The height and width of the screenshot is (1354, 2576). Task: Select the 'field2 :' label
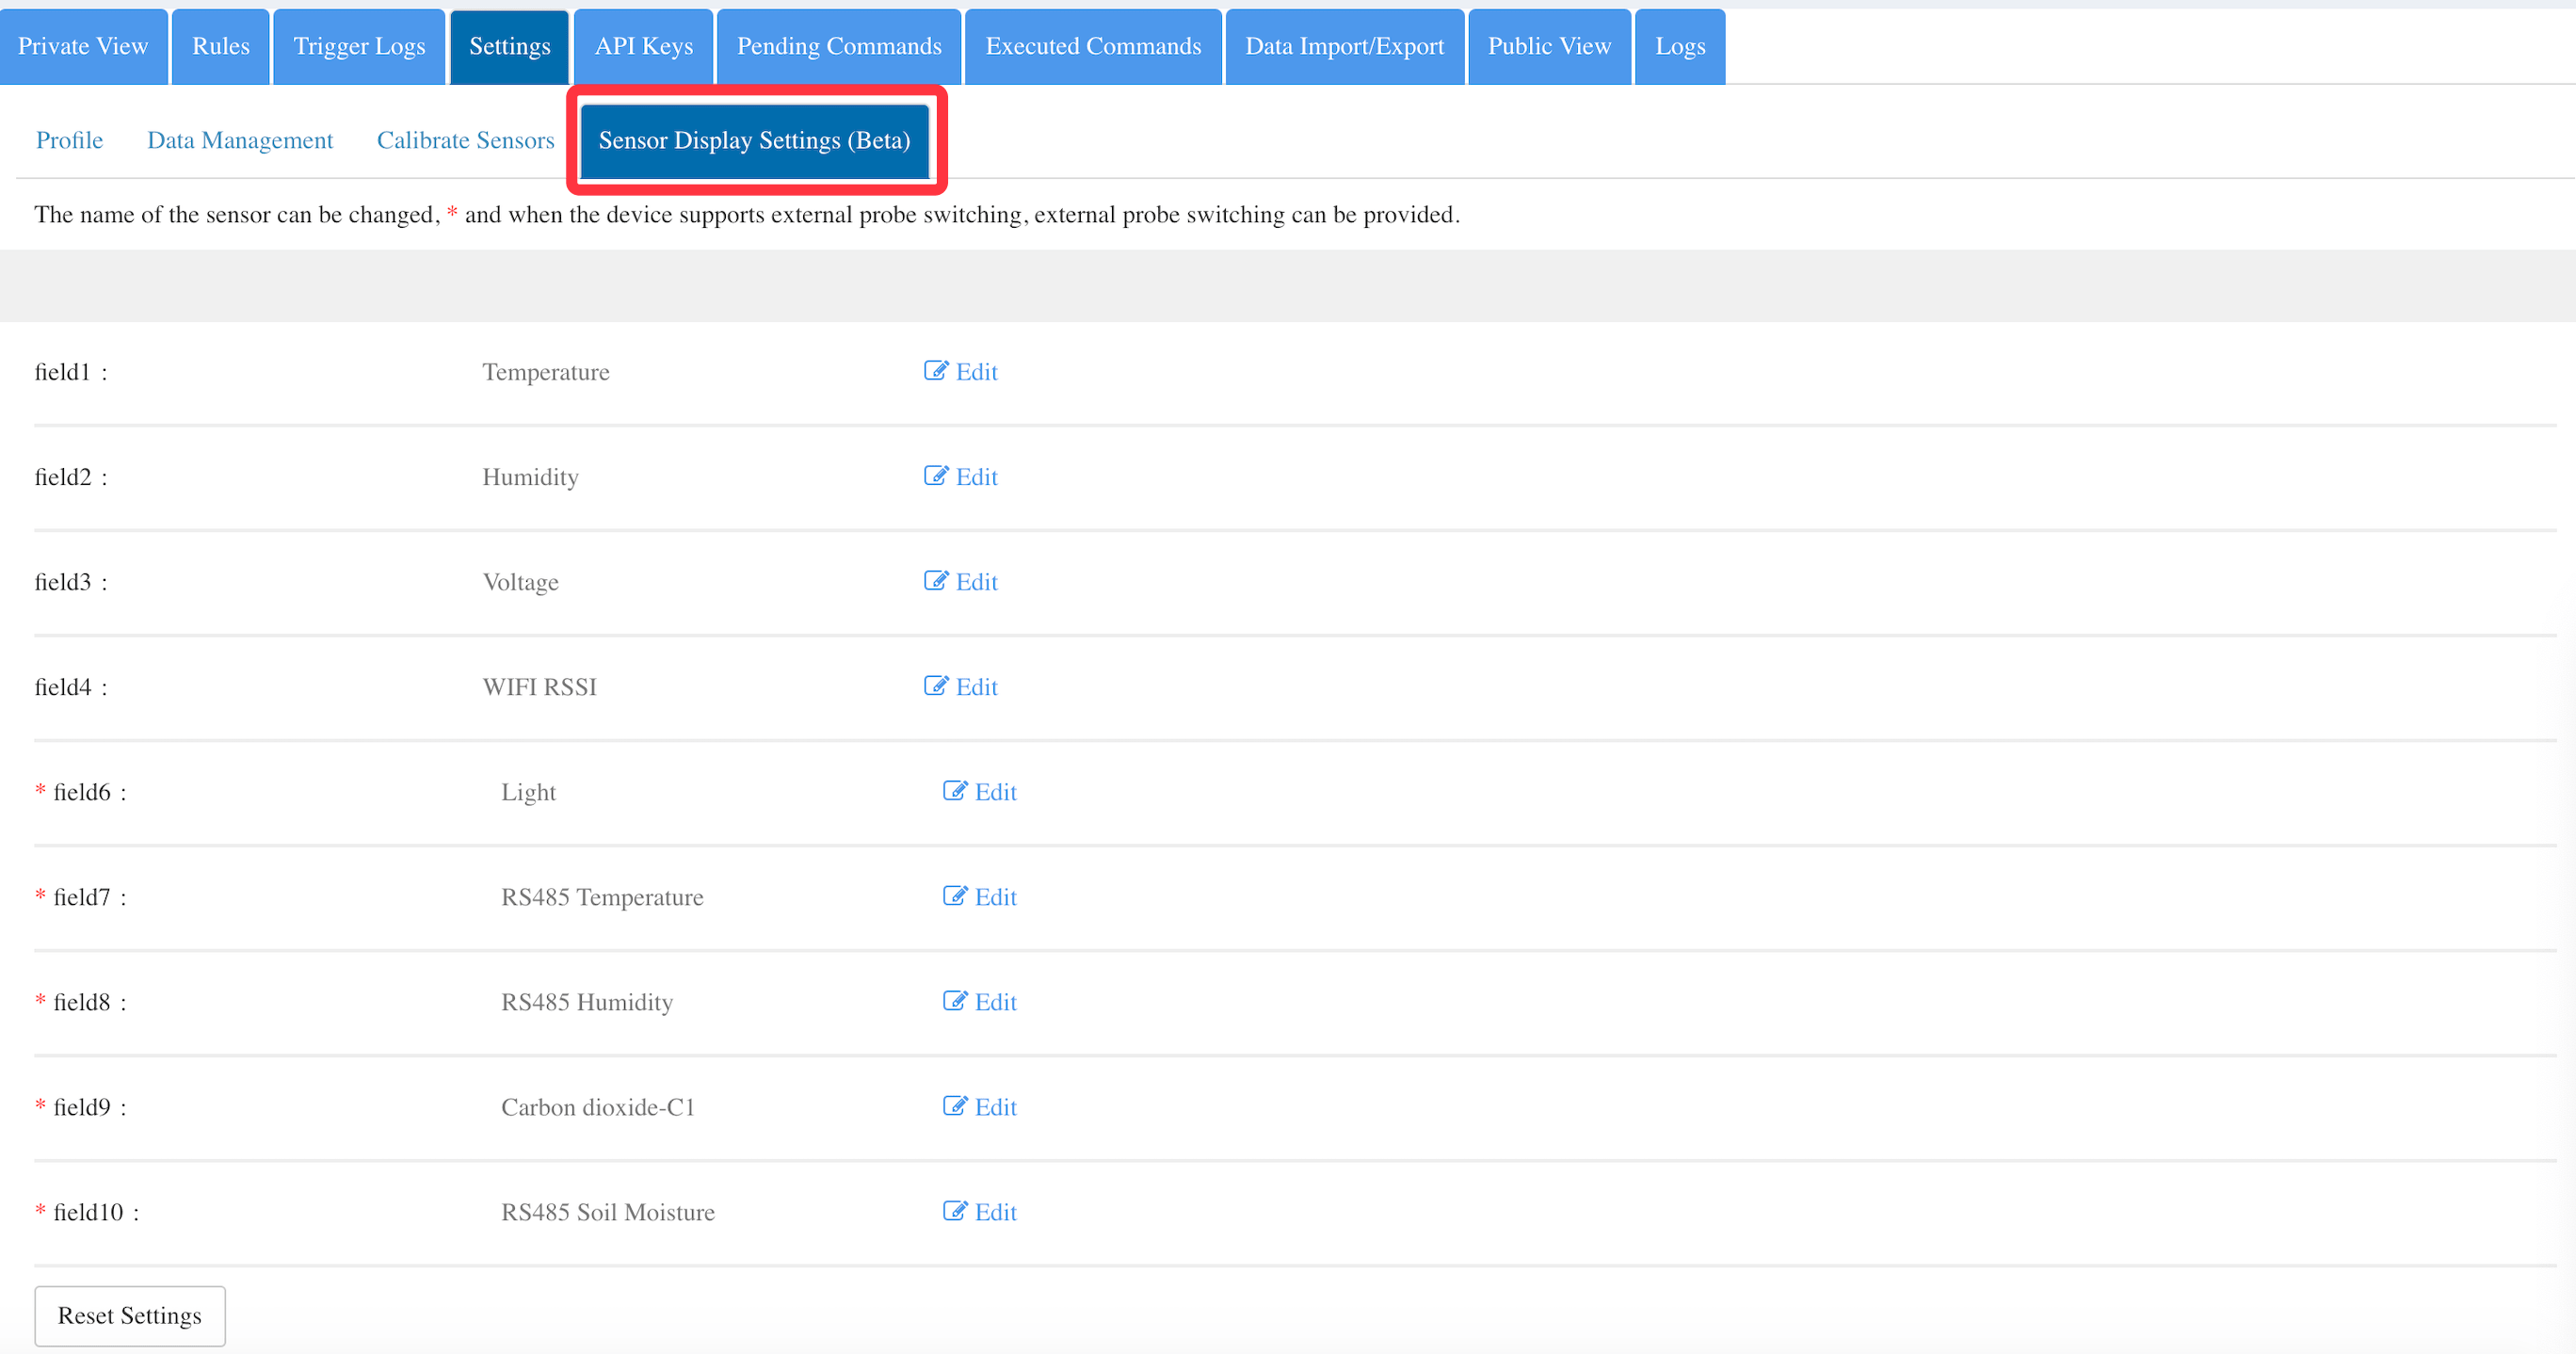click(71, 477)
